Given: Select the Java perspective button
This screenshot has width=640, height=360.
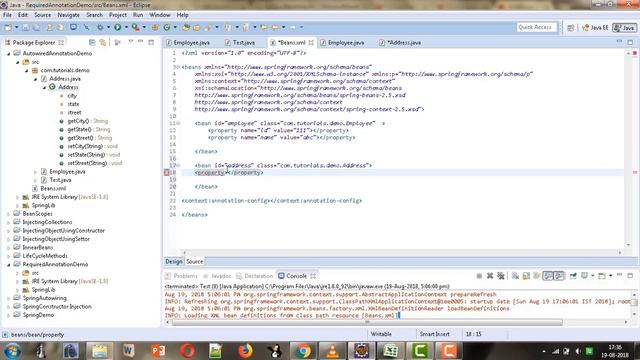Looking at the screenshot, I should point(624,28).
